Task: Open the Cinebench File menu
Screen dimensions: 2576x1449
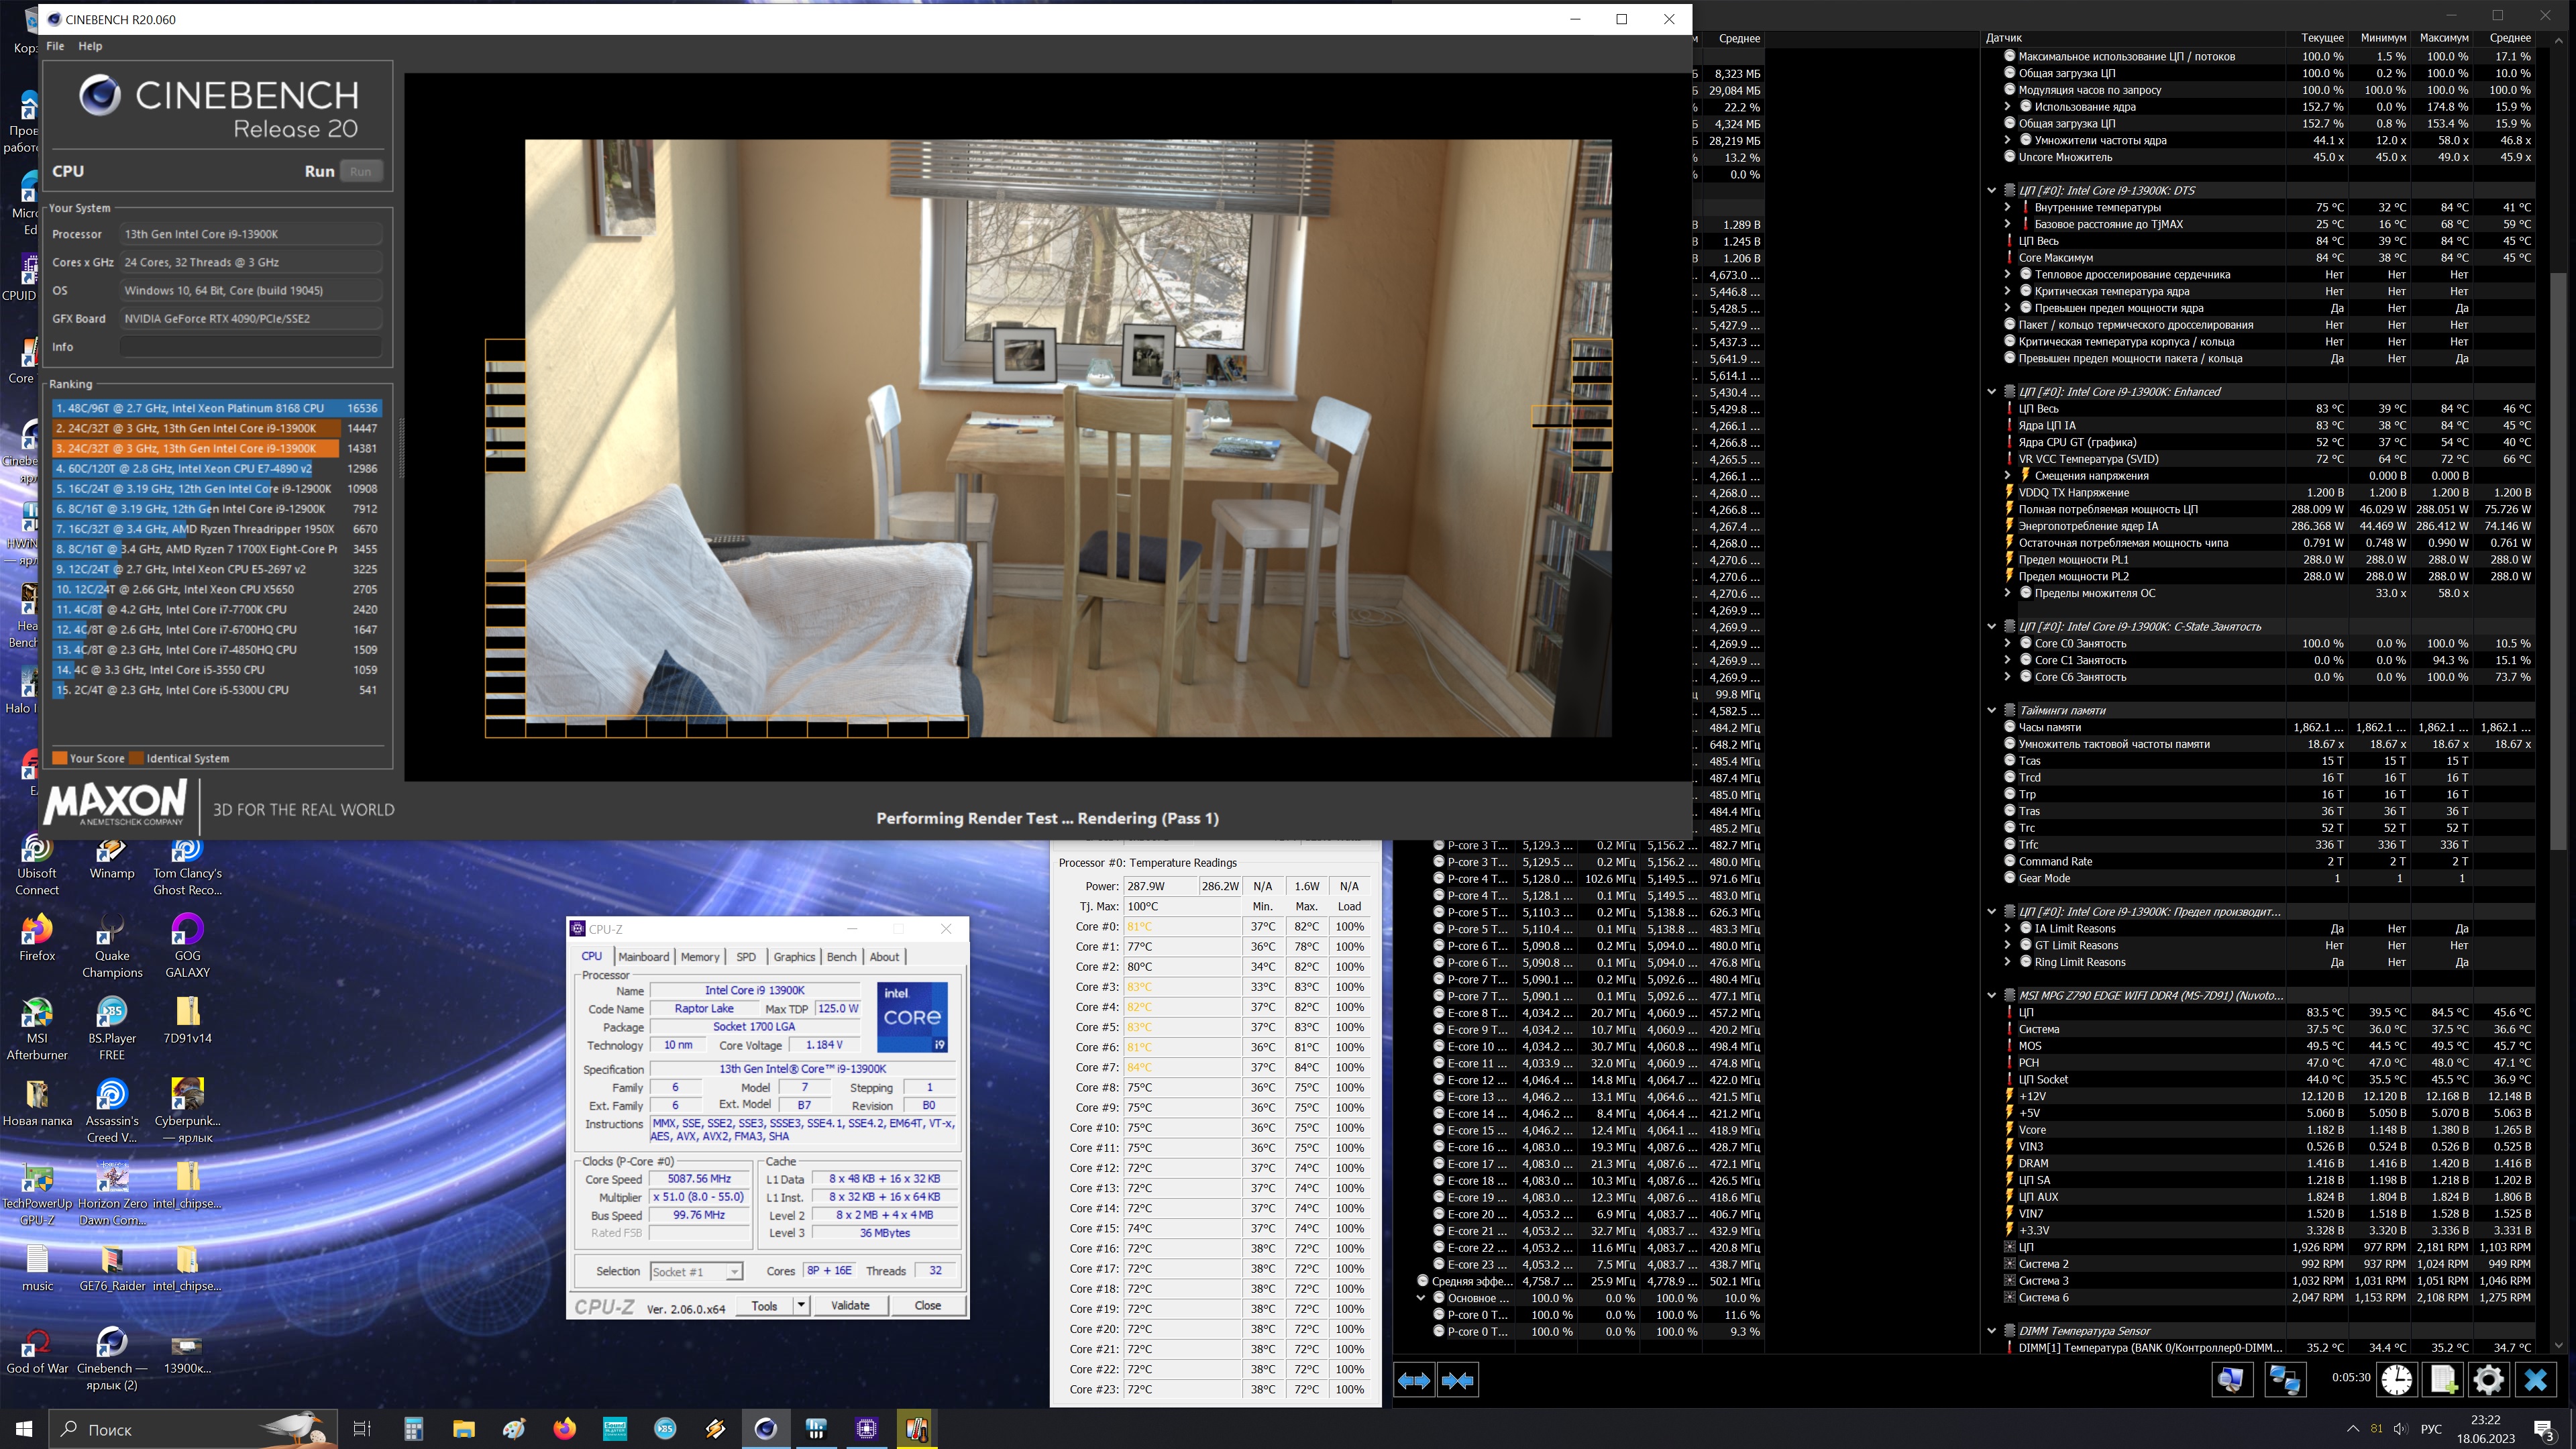Action: tap(55, 46)
